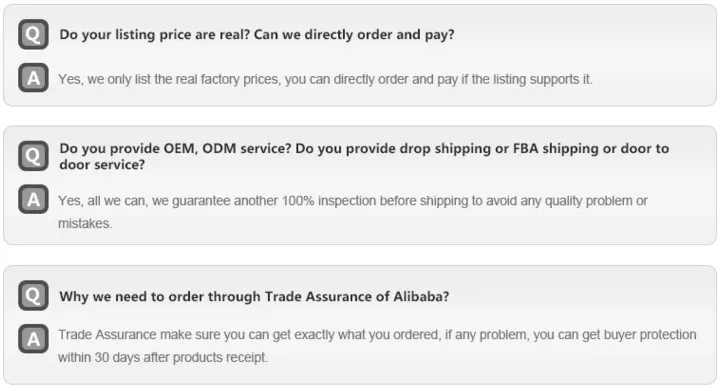
Task: Click 'if the listing supports it' in the first answer
Action: [x=526, y=79]
